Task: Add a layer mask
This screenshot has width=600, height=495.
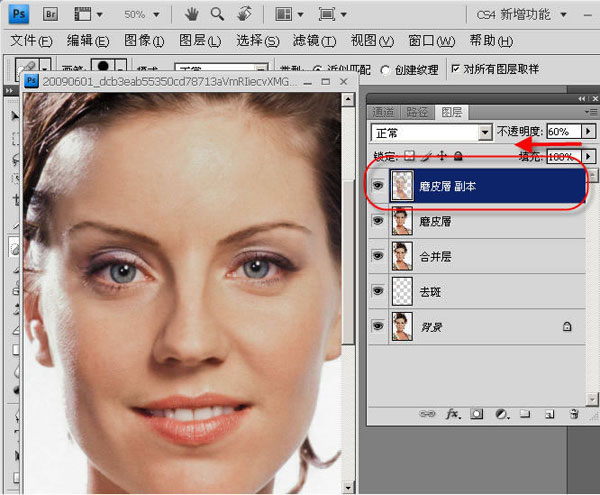Action: 476,413
